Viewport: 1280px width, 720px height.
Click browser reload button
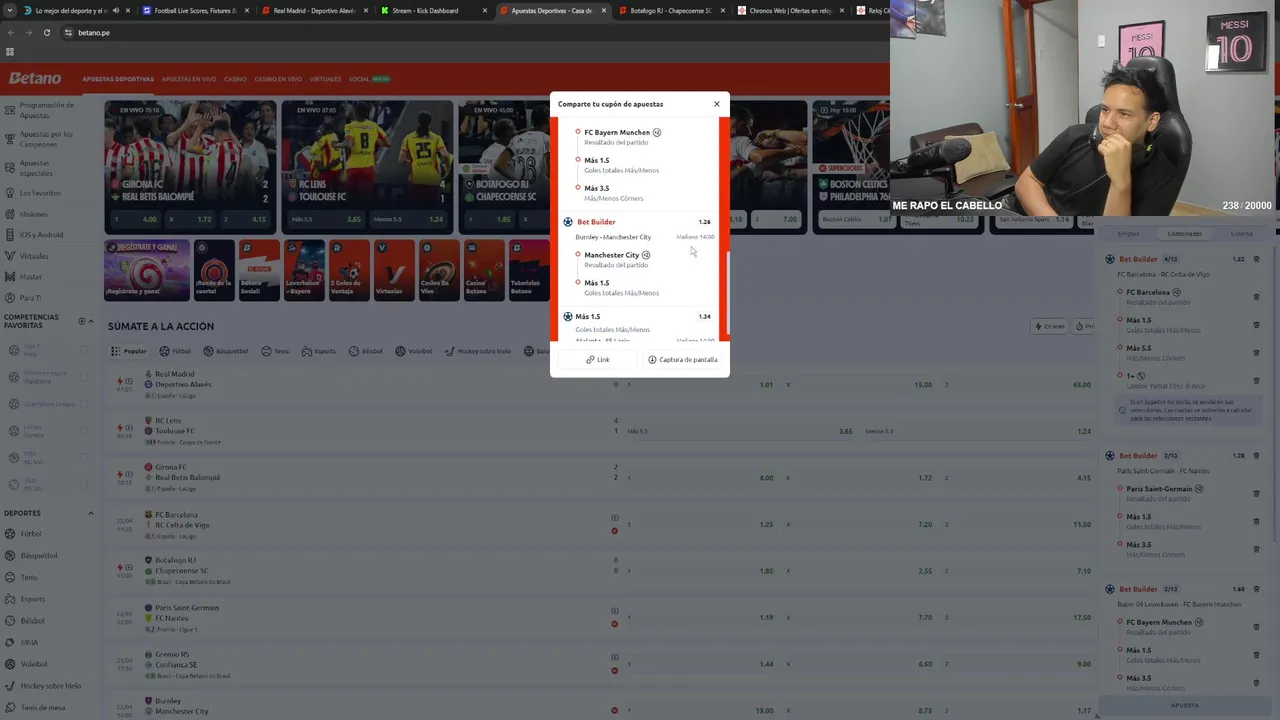pyautogui.click(x=46, y=33)
